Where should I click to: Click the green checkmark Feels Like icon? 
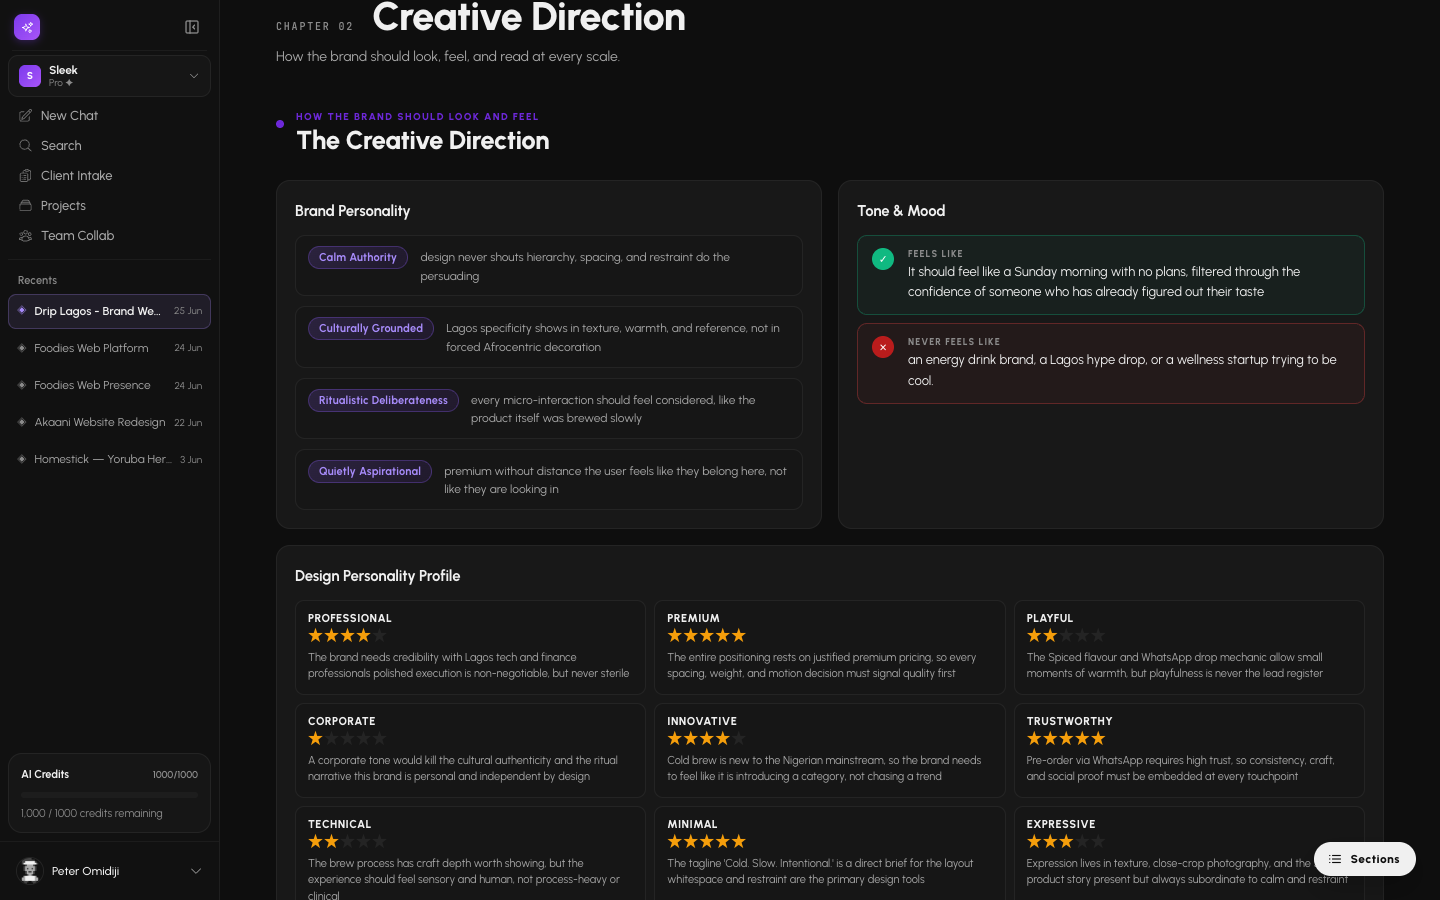click(883, 259)
